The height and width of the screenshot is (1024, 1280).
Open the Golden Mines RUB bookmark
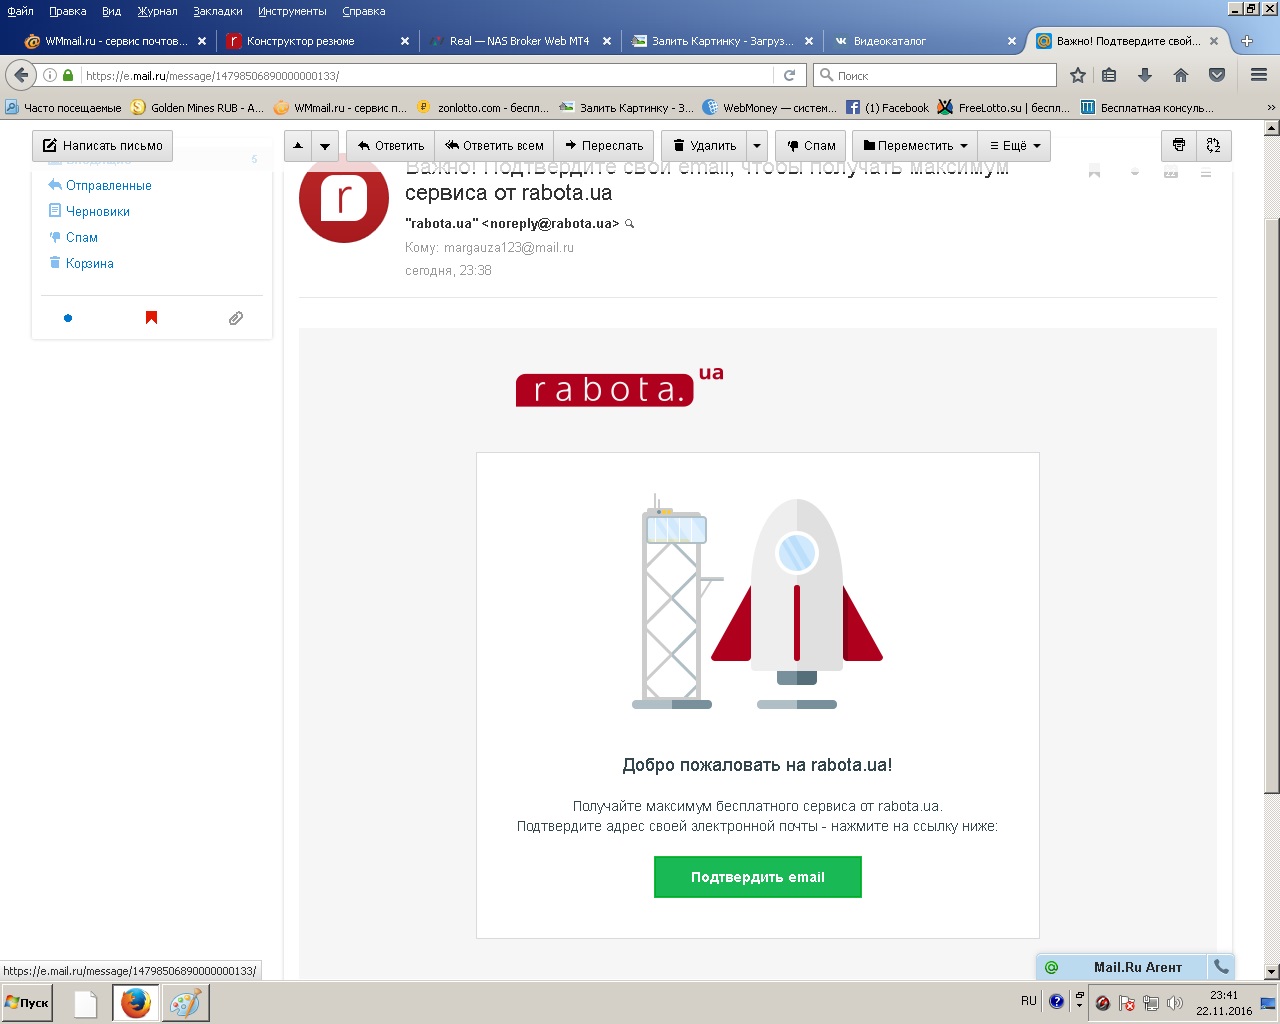[198, 108]
